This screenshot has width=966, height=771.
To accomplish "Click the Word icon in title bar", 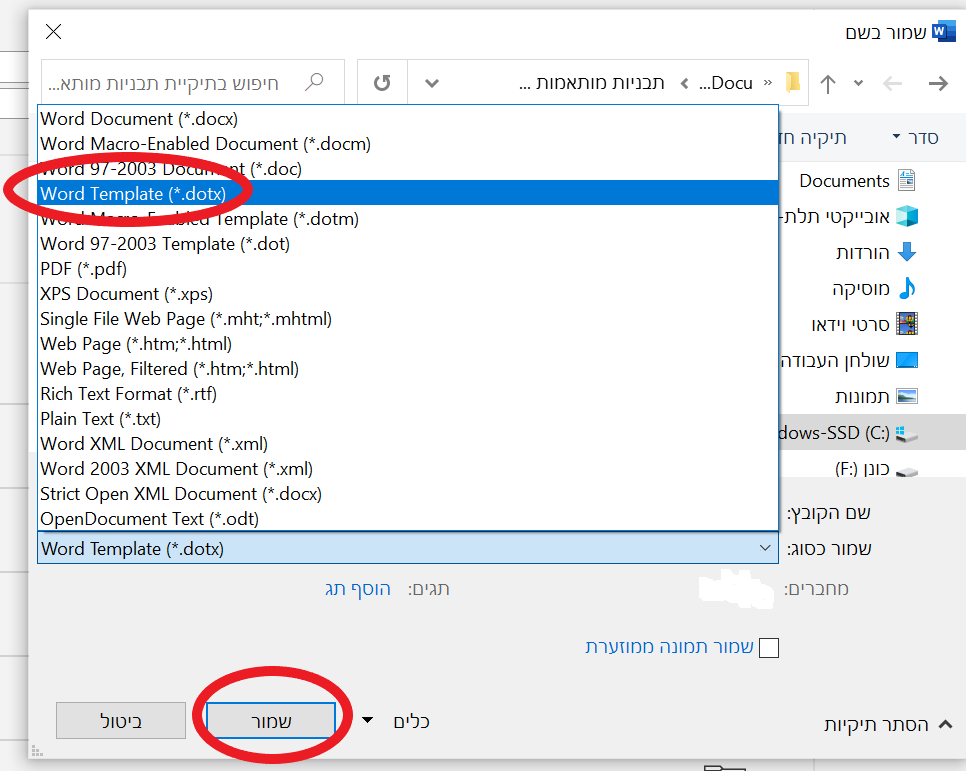I will click(943, 31).
